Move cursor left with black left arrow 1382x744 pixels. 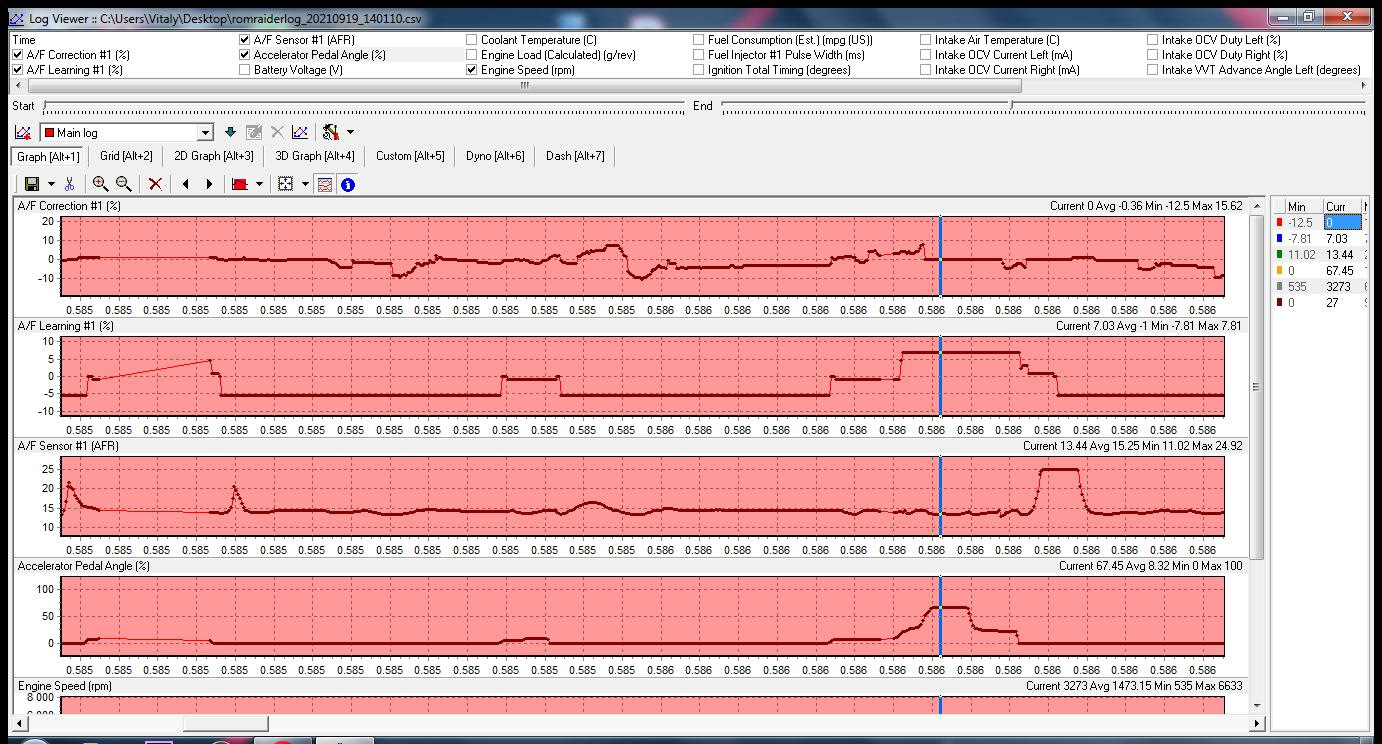pos(186,184)
